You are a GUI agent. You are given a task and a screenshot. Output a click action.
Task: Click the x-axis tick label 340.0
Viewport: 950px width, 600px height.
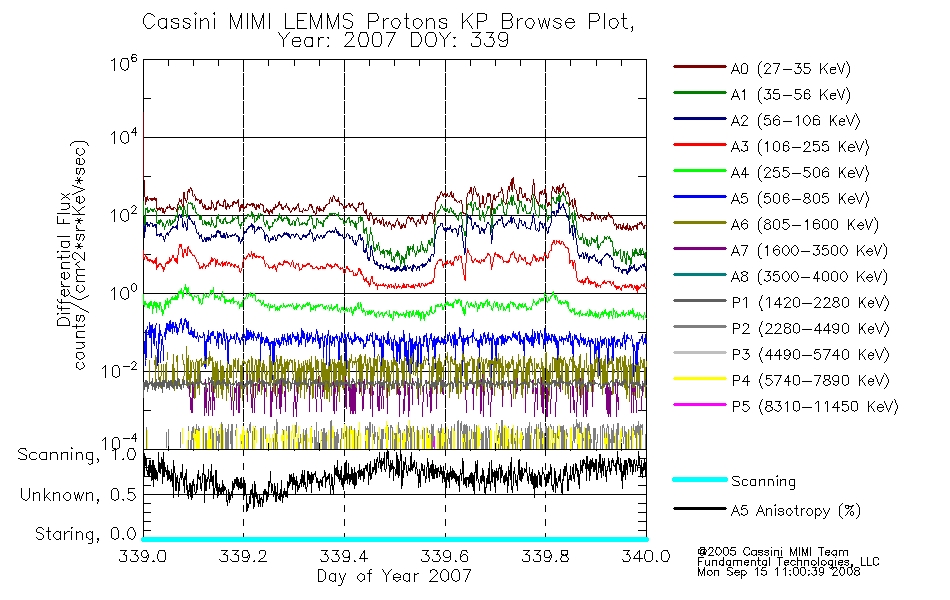click(646, 556)
